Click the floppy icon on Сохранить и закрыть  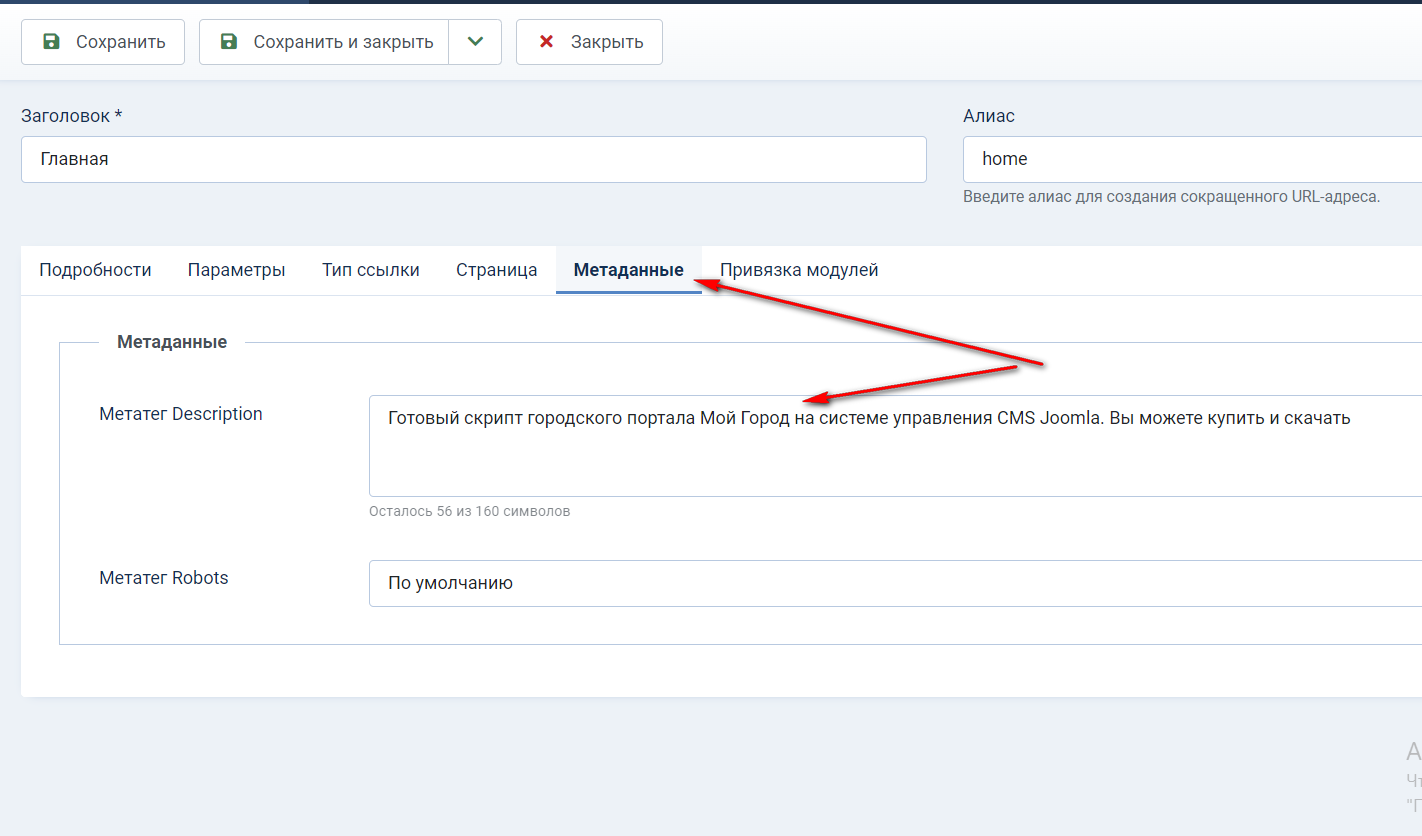tap(229, 42)
